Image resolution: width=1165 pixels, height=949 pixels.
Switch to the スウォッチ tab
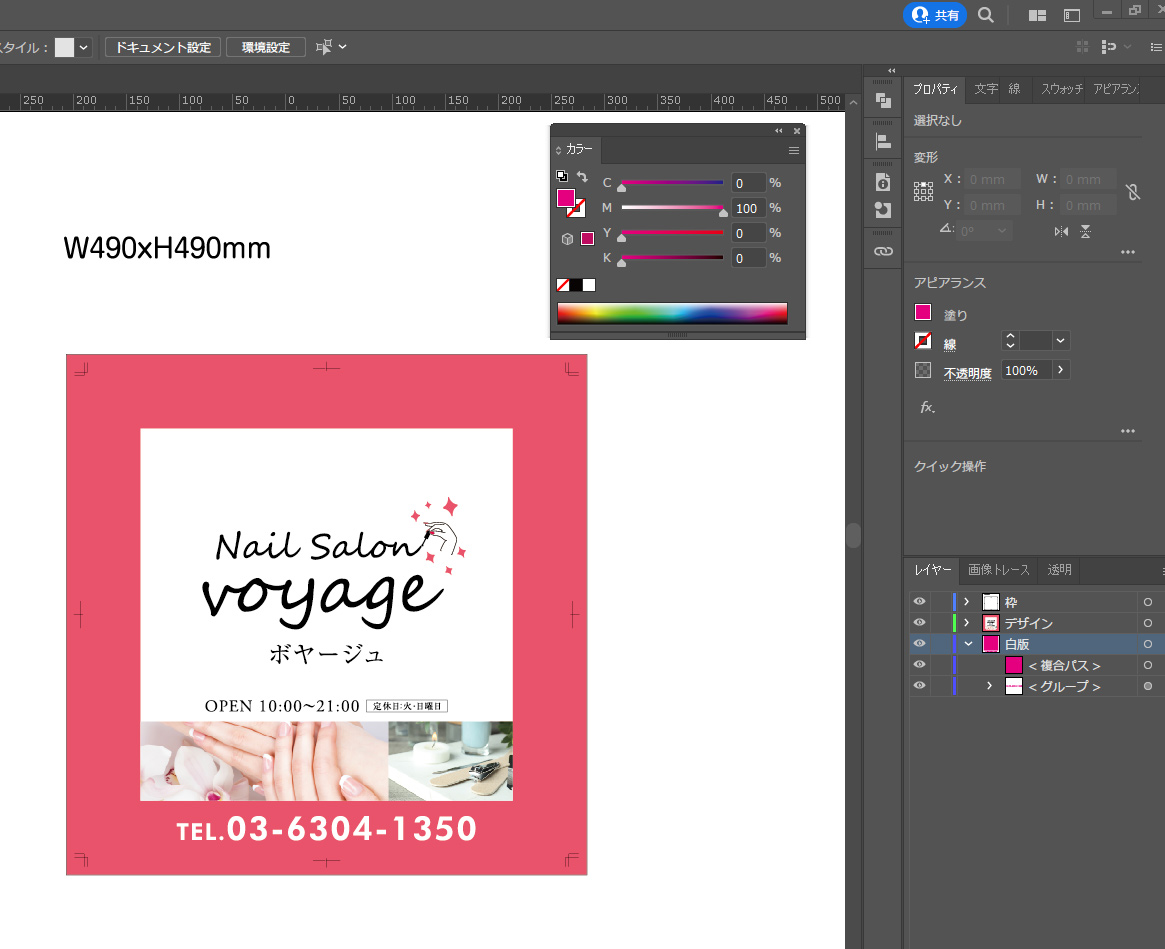(1061, 89)
